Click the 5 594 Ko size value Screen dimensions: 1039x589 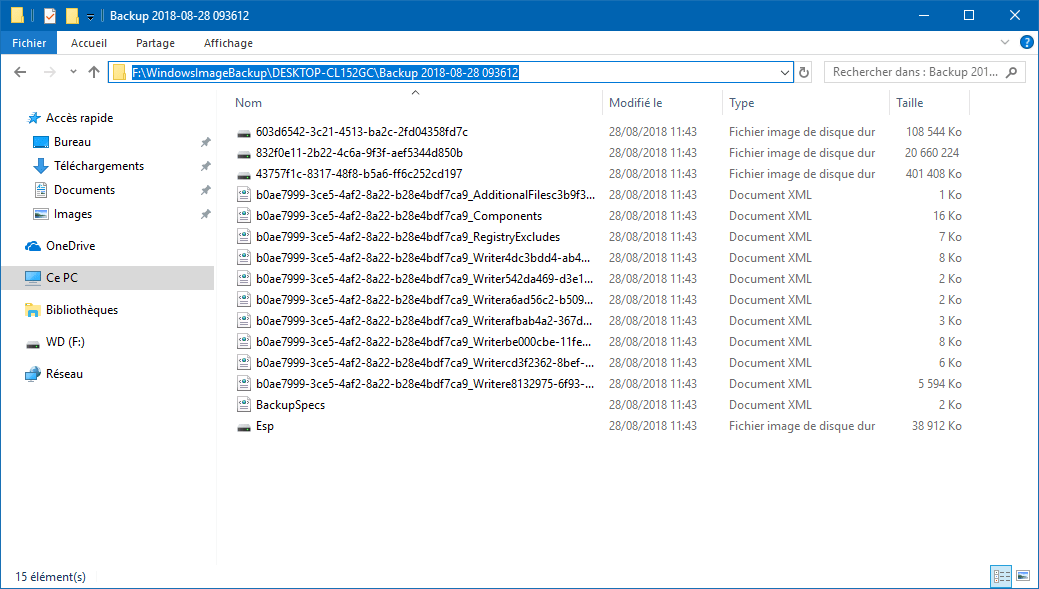click(x=940, y=384)
